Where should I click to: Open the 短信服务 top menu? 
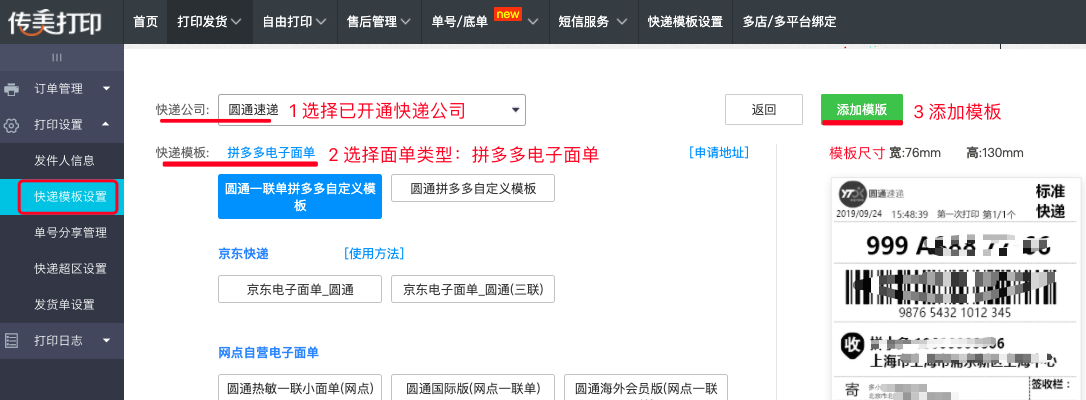[x=593, y=22]
